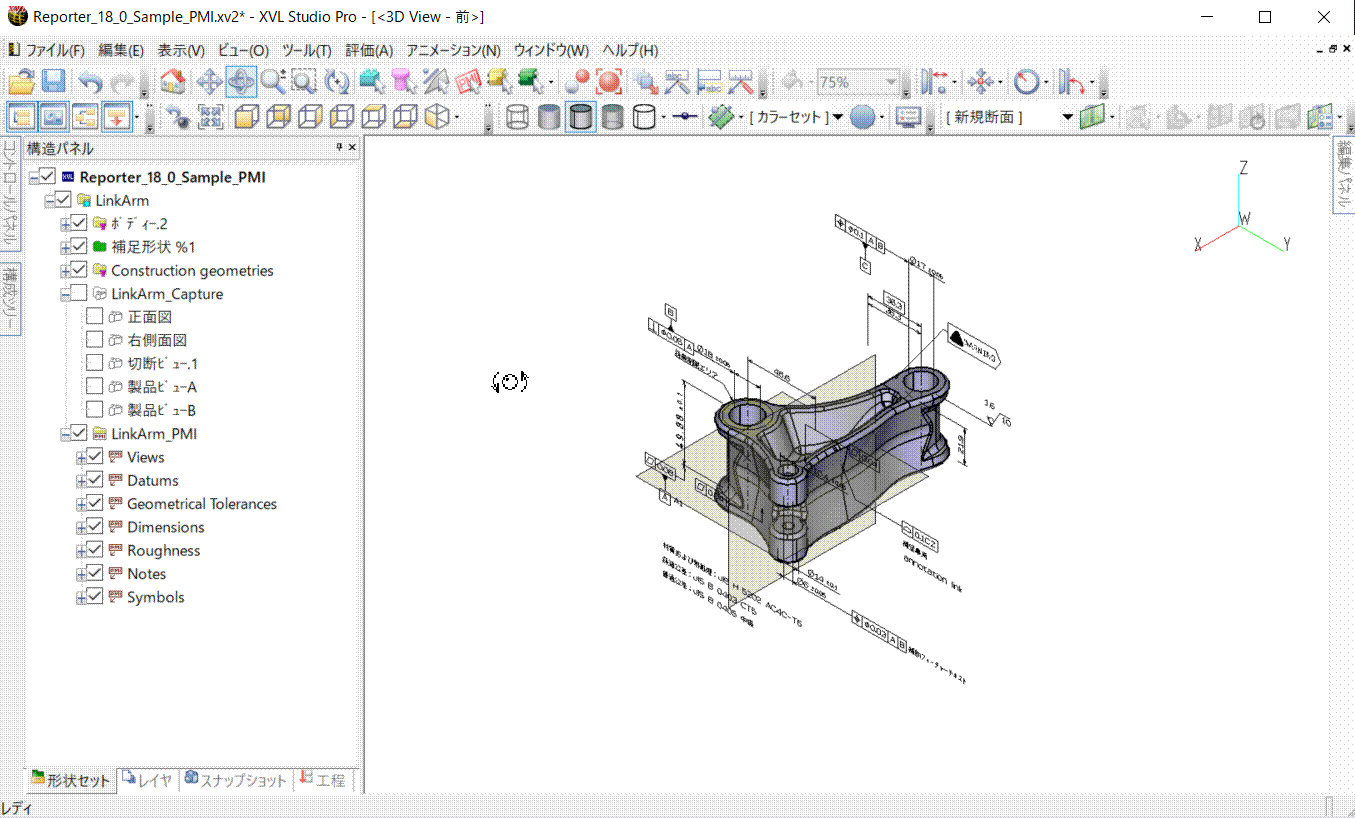
Task: Close the 構造パネル panel
Action: pos(352,148)
